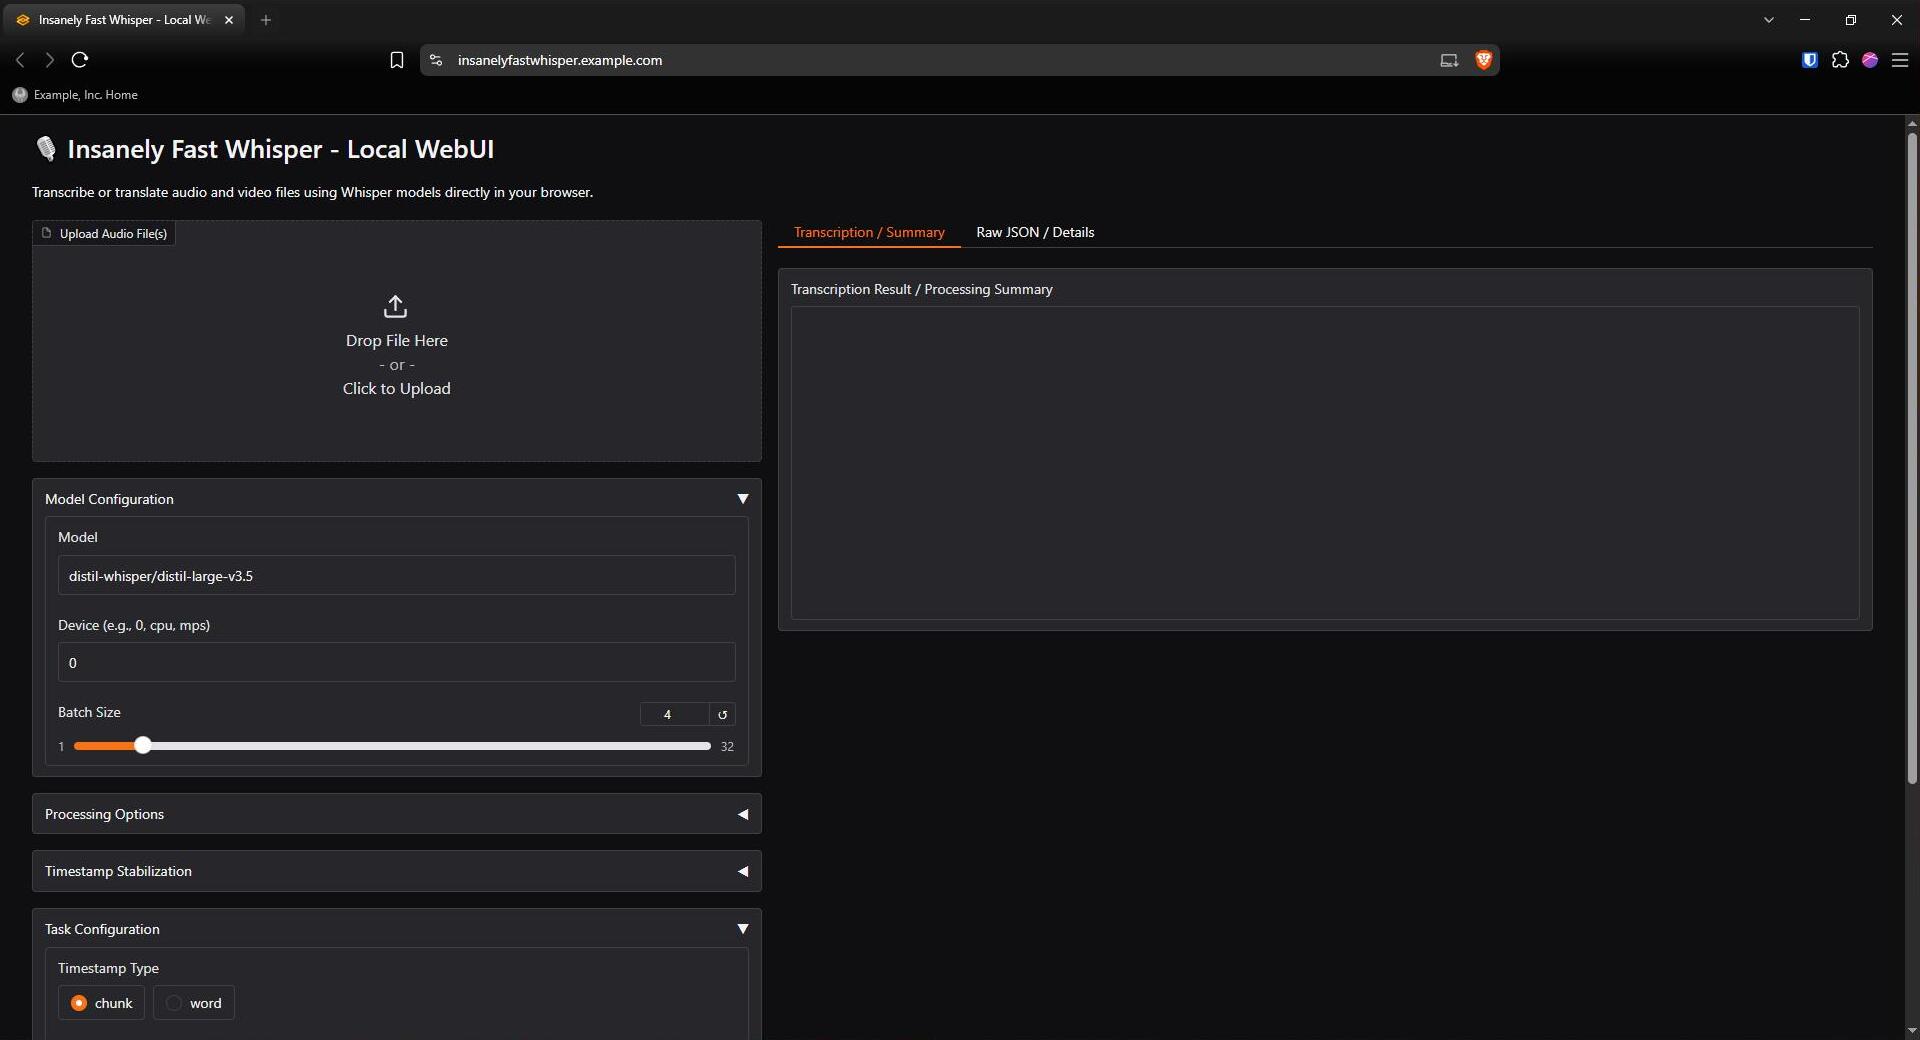Select the chunk timestamp type

tap(101, 1003)
